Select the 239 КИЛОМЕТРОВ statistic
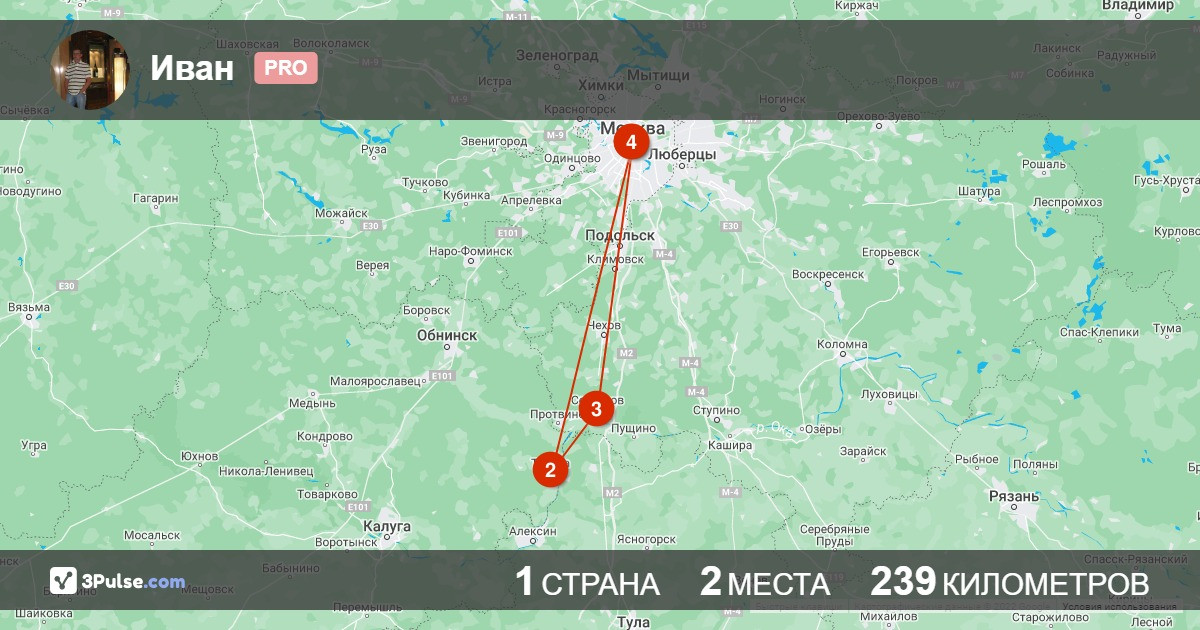Screen dimensions: 1200x630 coord(1010,582)
